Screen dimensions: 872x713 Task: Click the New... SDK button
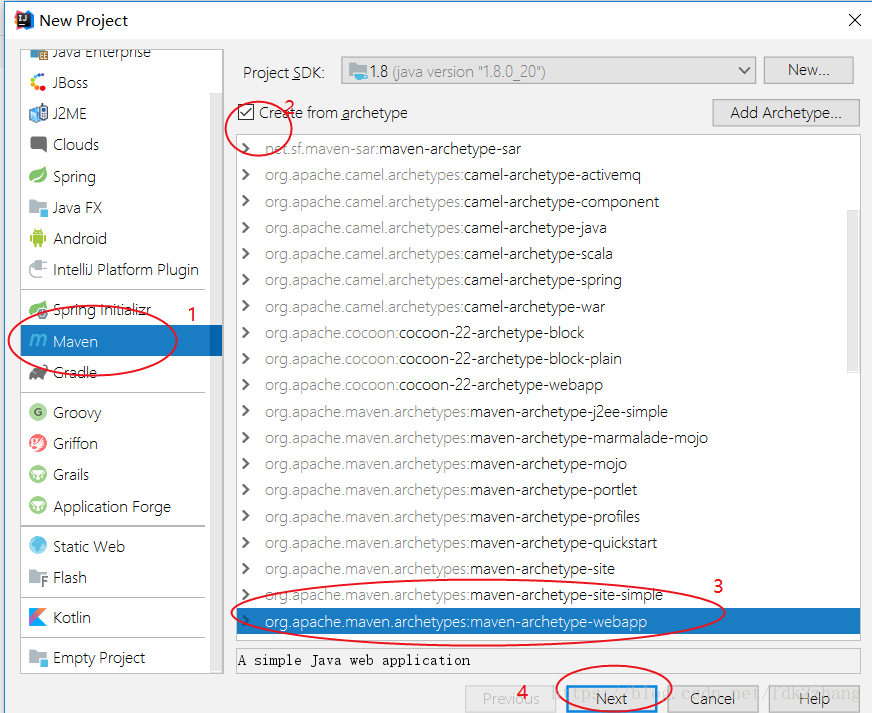[x=809, y=70]
